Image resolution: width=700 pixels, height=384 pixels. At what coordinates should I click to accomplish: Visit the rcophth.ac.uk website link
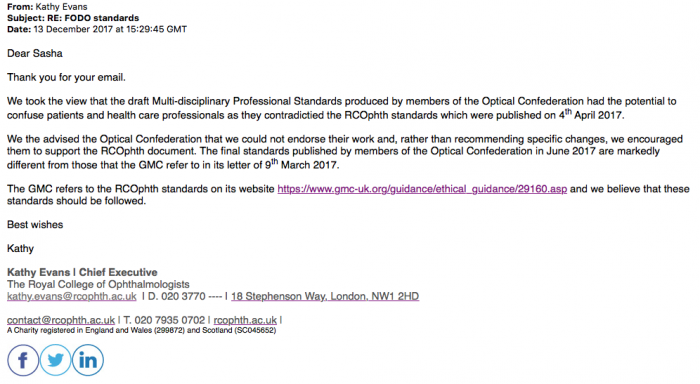tap(245, 320)
